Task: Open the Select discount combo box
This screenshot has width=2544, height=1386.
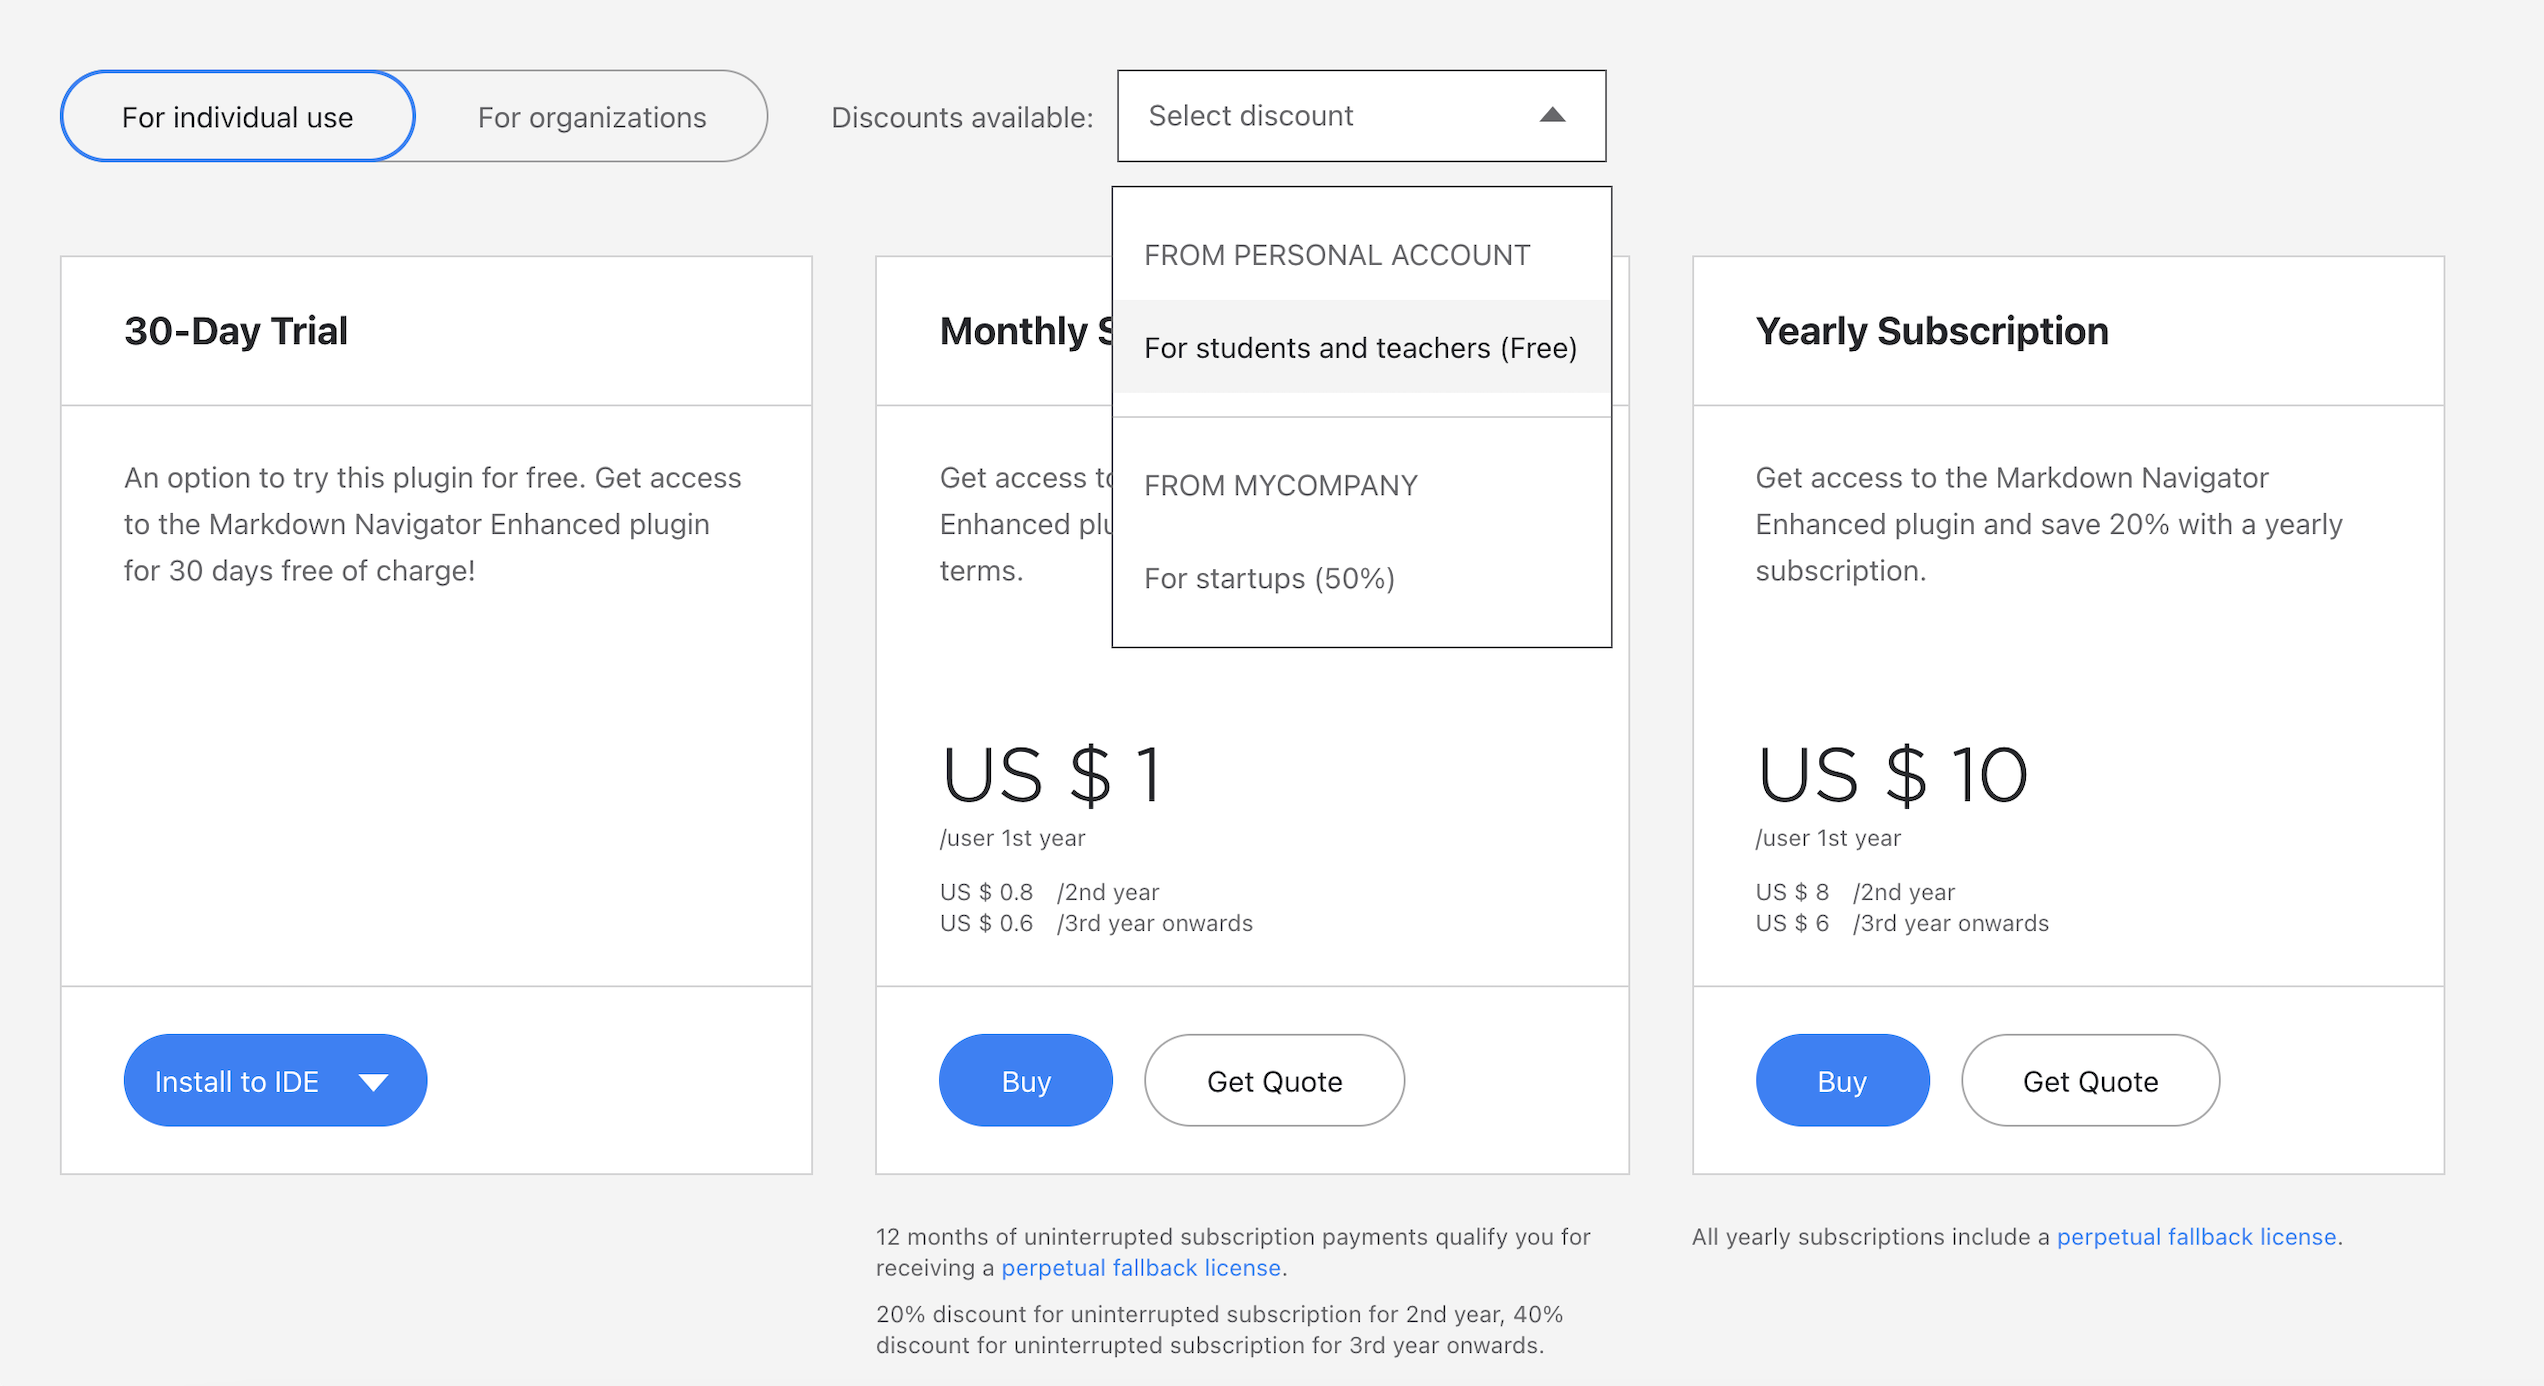Action: [1362, 116]
